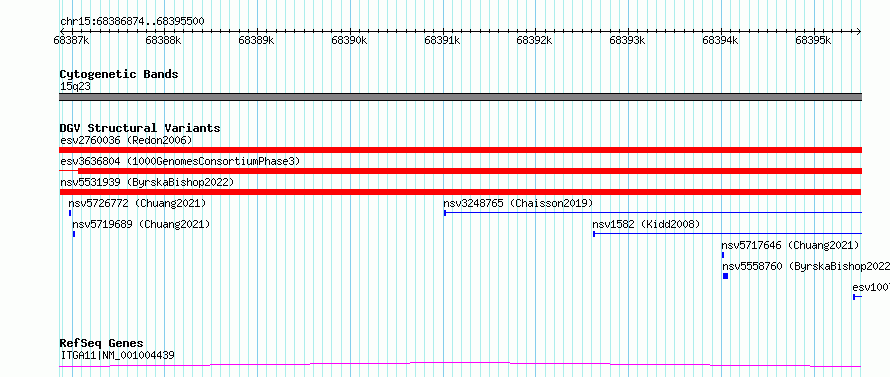This screenshot has width=890, height=377.
Task: Select the blue nsv3248765 variant line
Action: point(653,213)
